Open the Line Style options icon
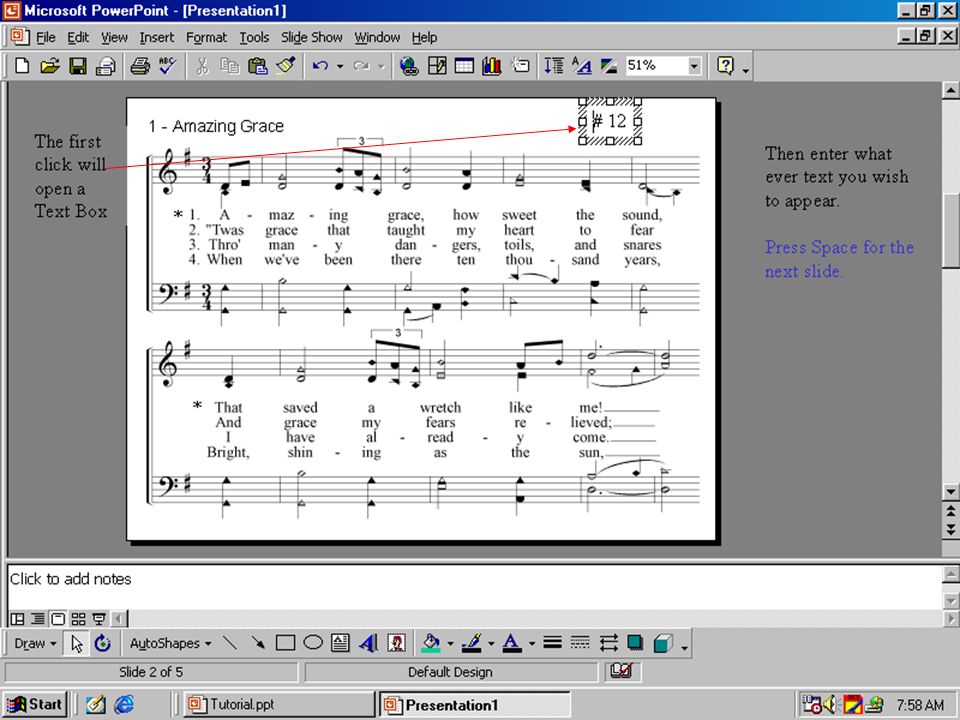This screenshot has height=720, width=960. (552, 643)
